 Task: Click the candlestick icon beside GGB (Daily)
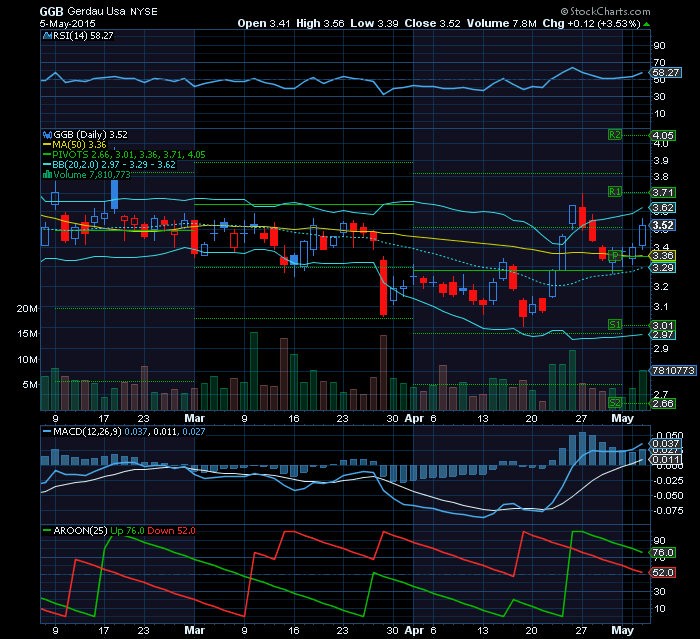[47, 135]
